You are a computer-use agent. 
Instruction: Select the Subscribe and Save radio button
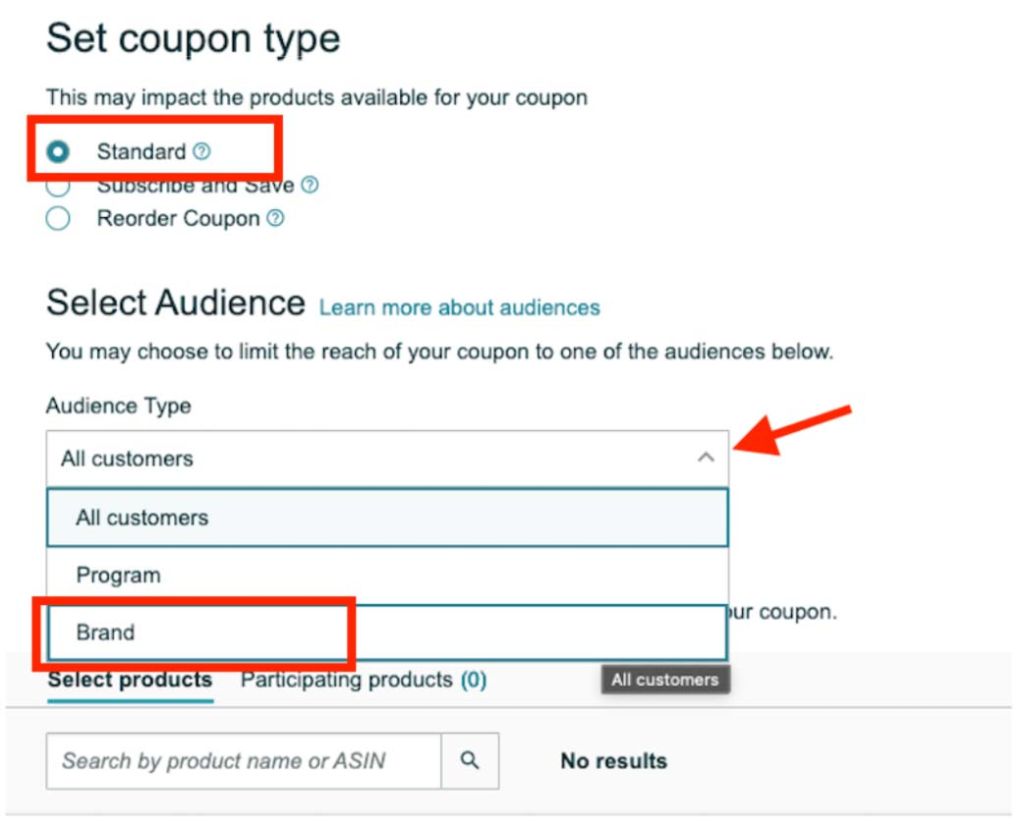[57, 187]
